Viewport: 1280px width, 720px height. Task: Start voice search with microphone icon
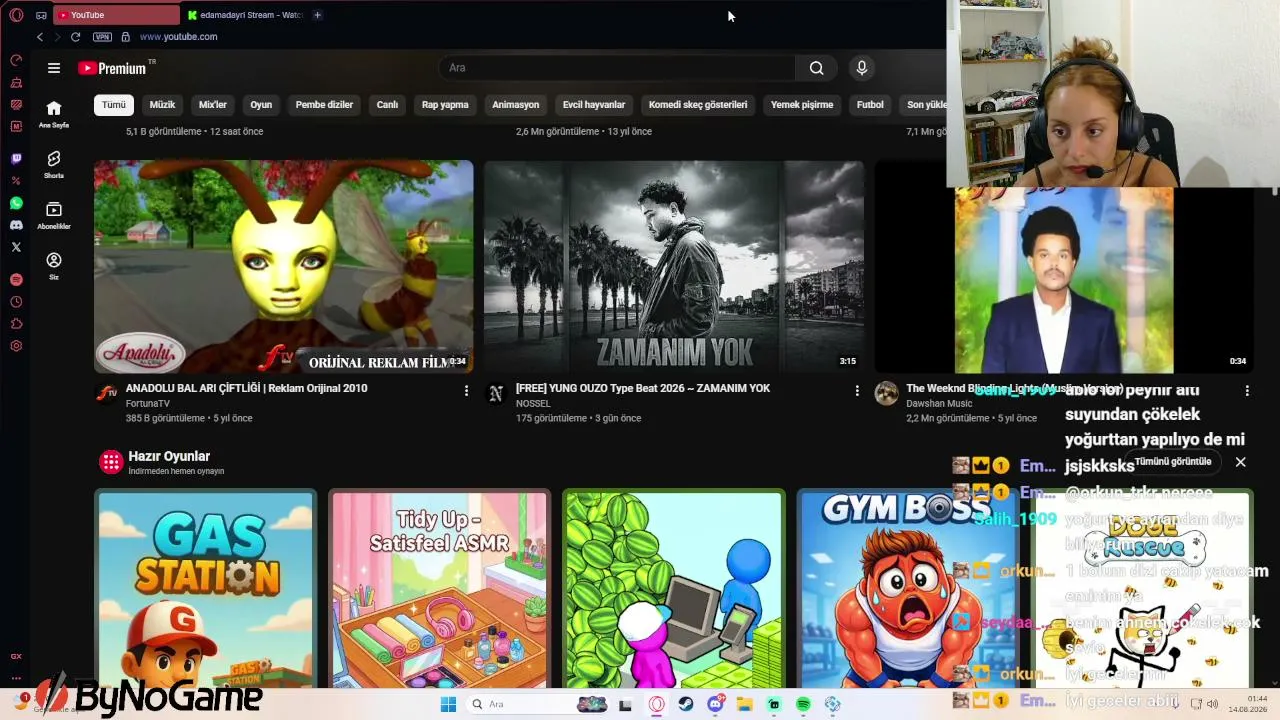pos(862,68)
